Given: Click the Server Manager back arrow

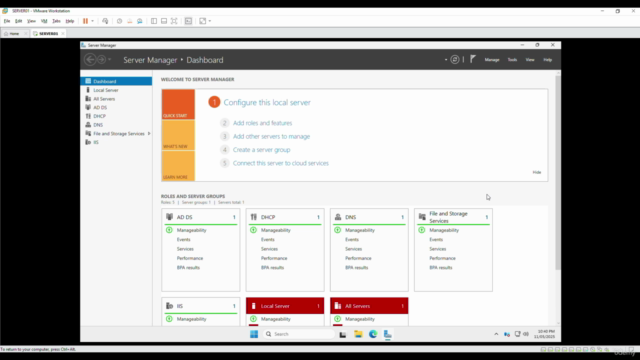Looking at the screenshot, I should [90, 60].
